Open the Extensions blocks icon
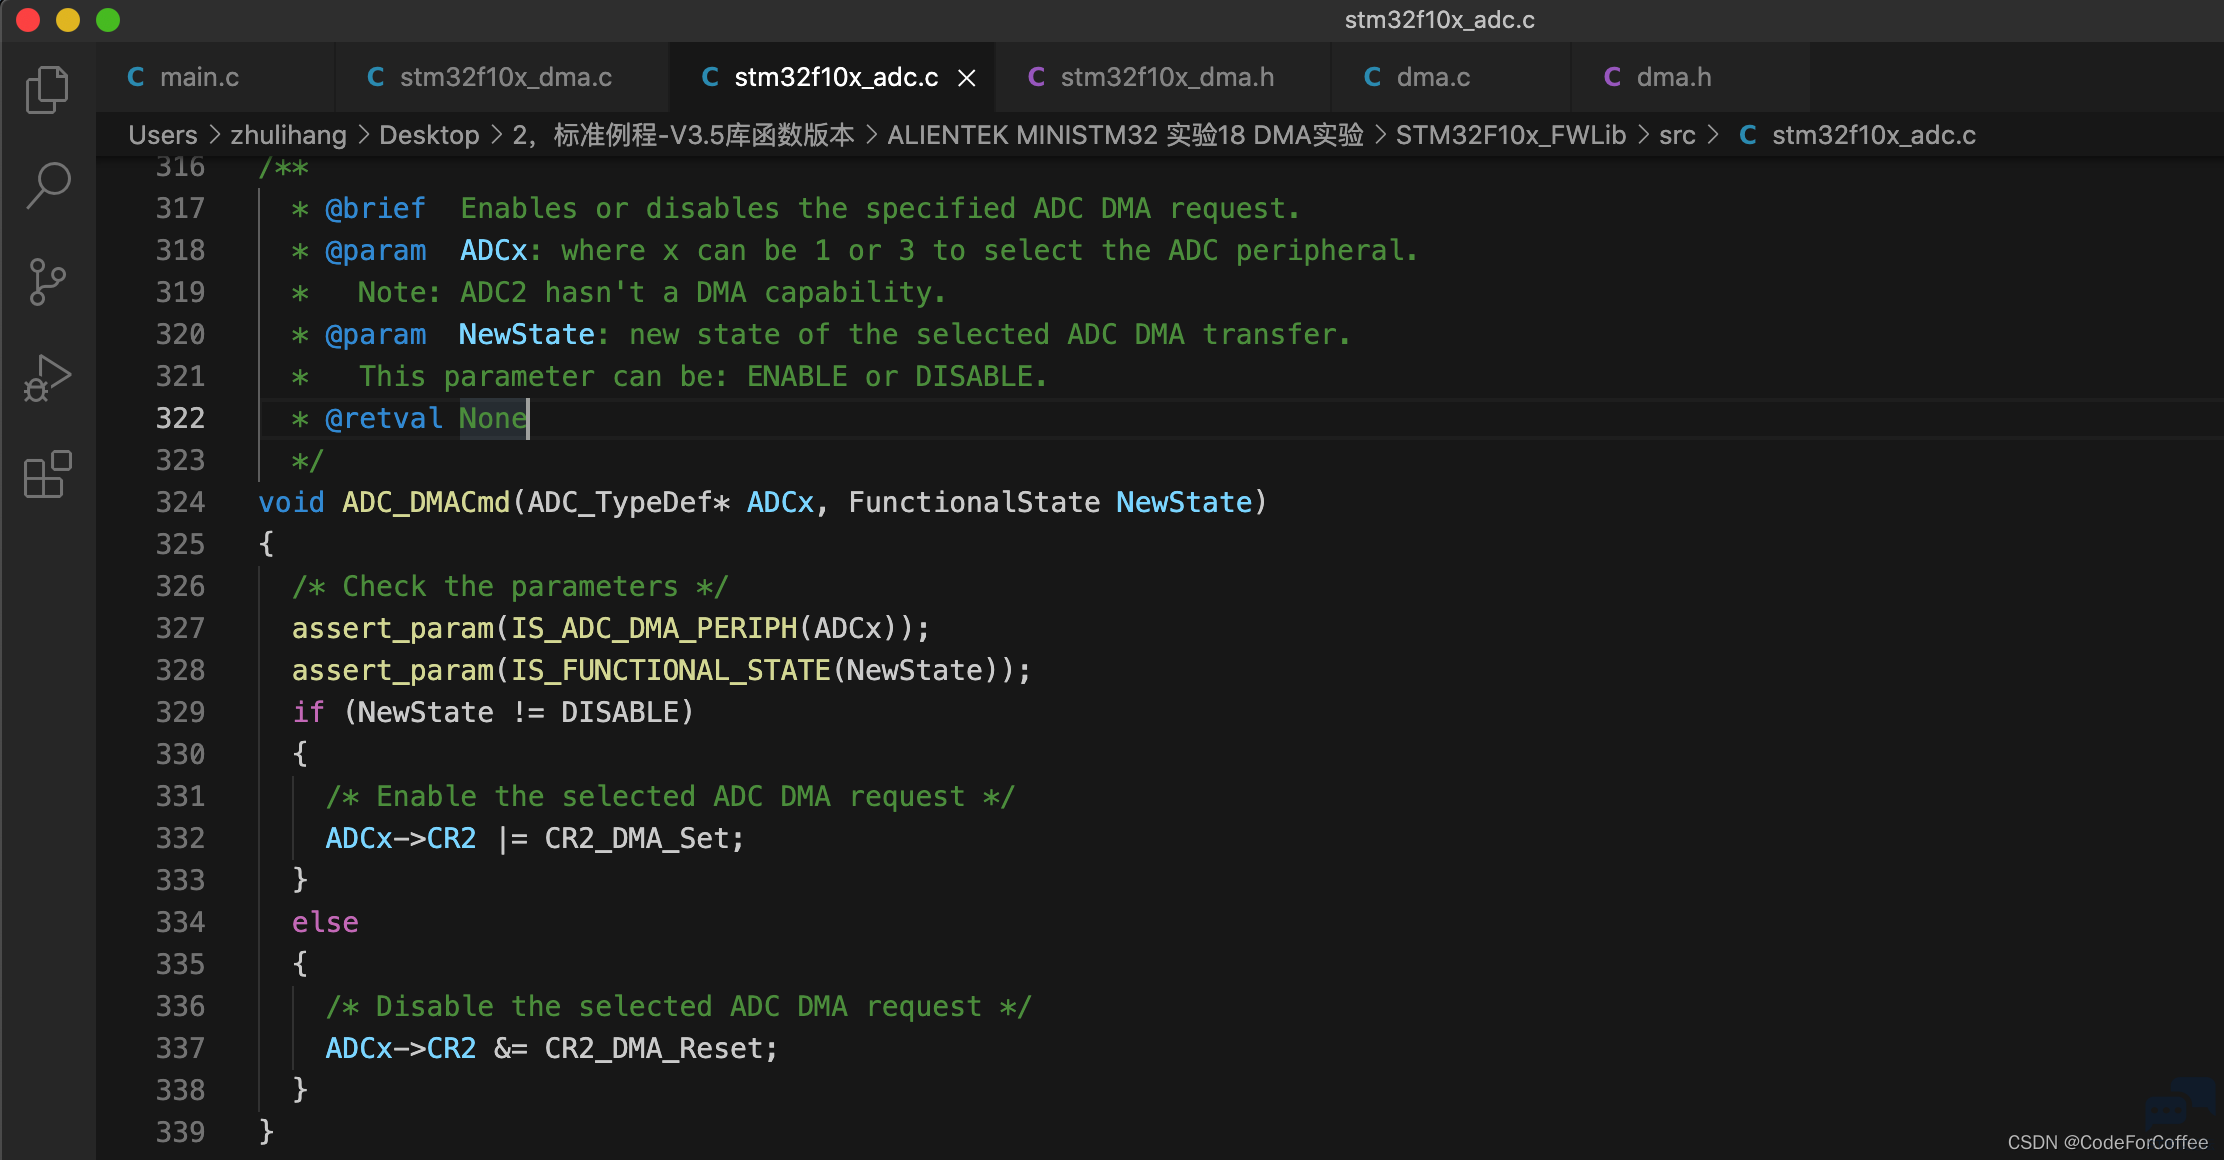Image resolution: width=2224 pixels, height=1160 pixels. pyautogui.click(x=47, y=474)
